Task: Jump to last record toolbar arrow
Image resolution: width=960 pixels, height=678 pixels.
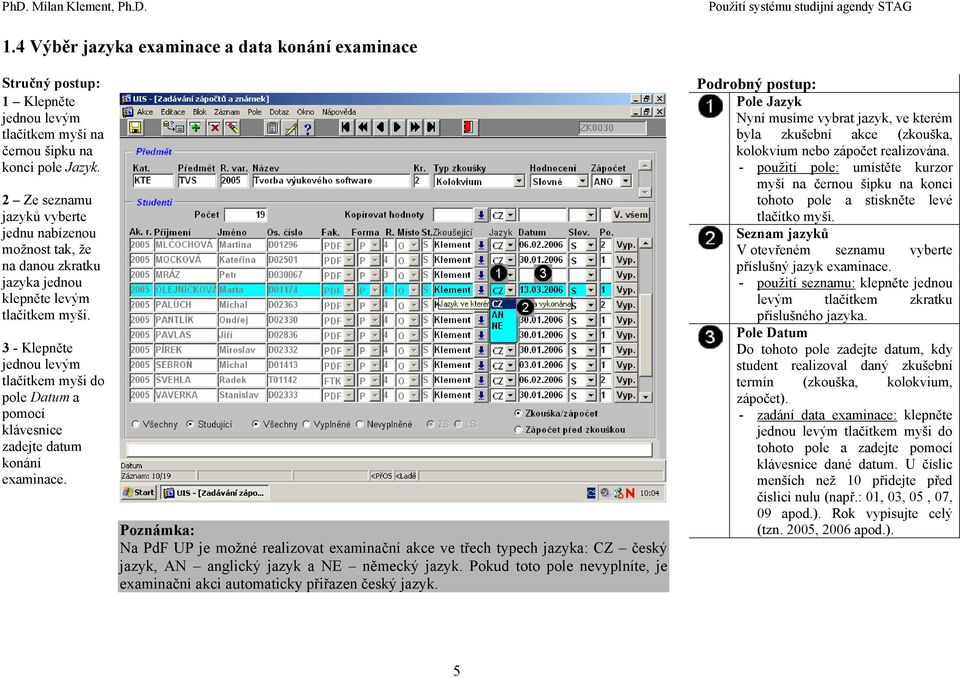Action: [432, 127]
